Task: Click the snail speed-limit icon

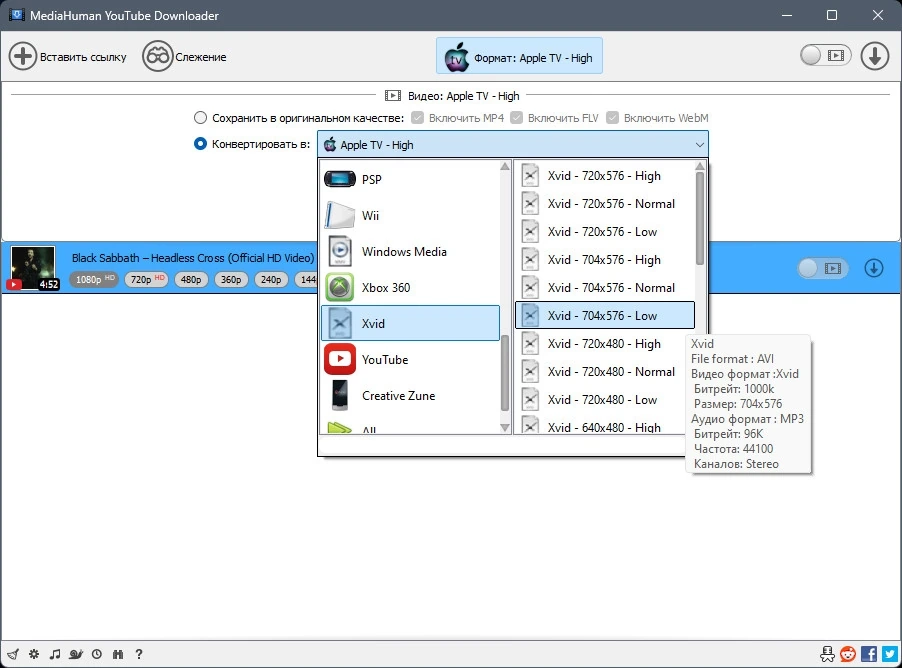Action: (76, 654)
